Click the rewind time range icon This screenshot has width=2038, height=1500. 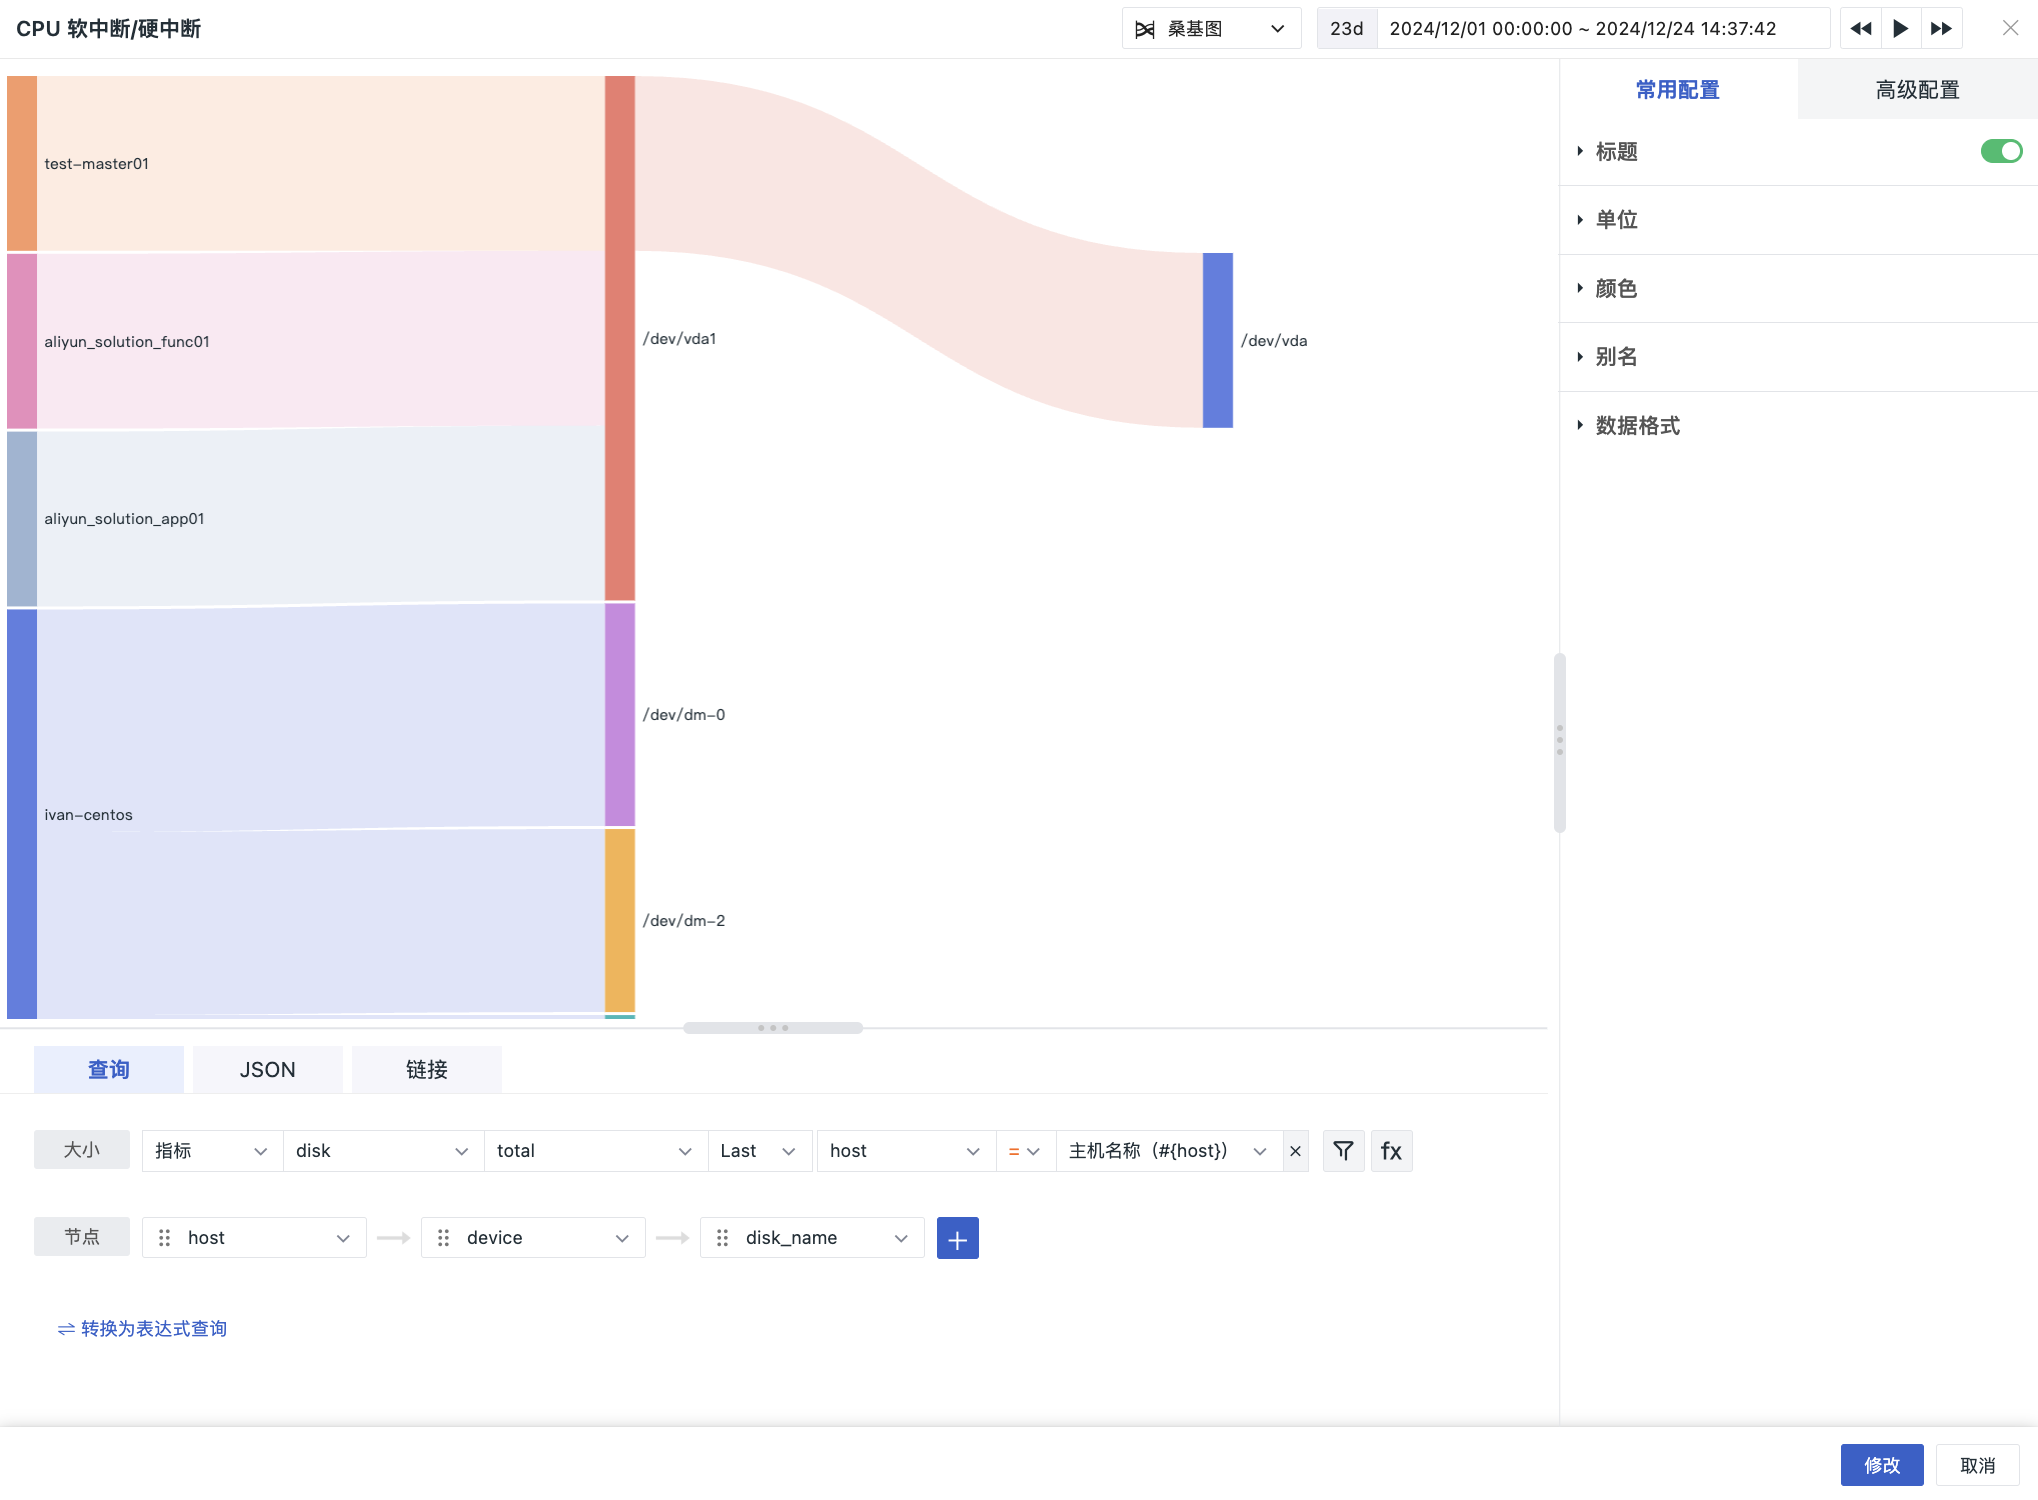(1860, 29)
